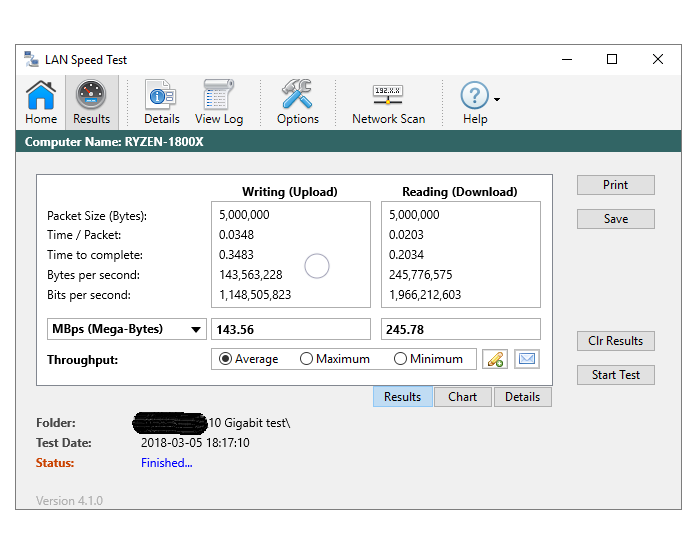Click the download throughput field 245.78

click(461, 329)
